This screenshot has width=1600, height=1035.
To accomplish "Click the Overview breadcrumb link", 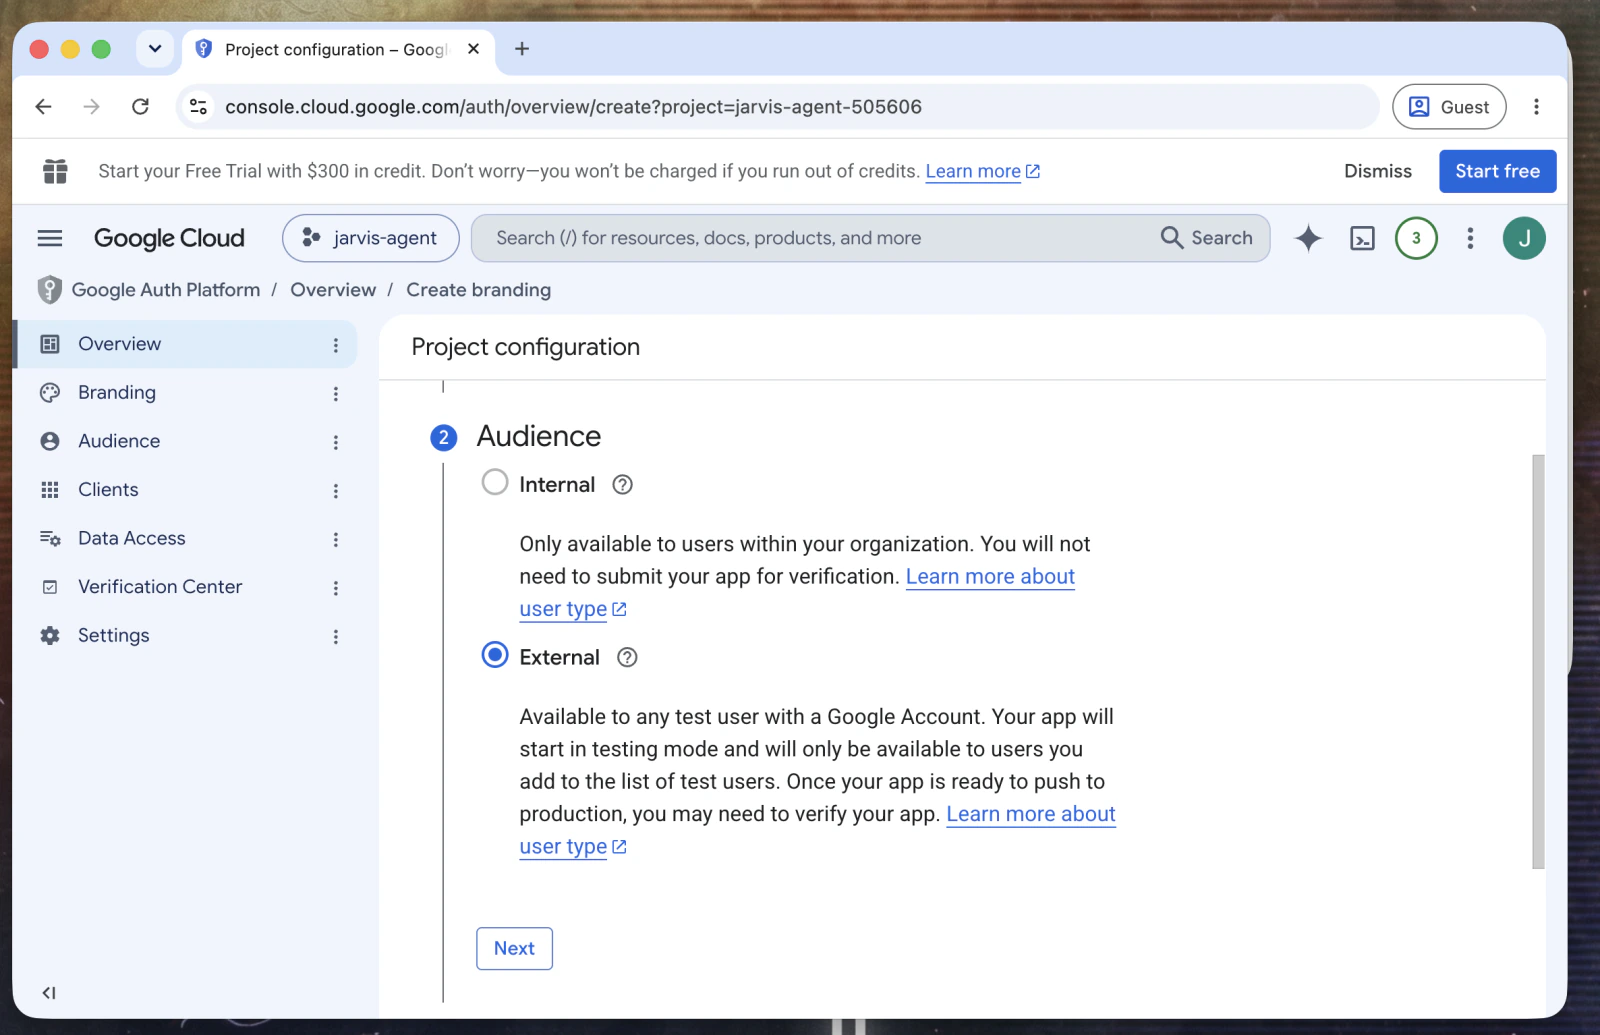I will 333,290.
